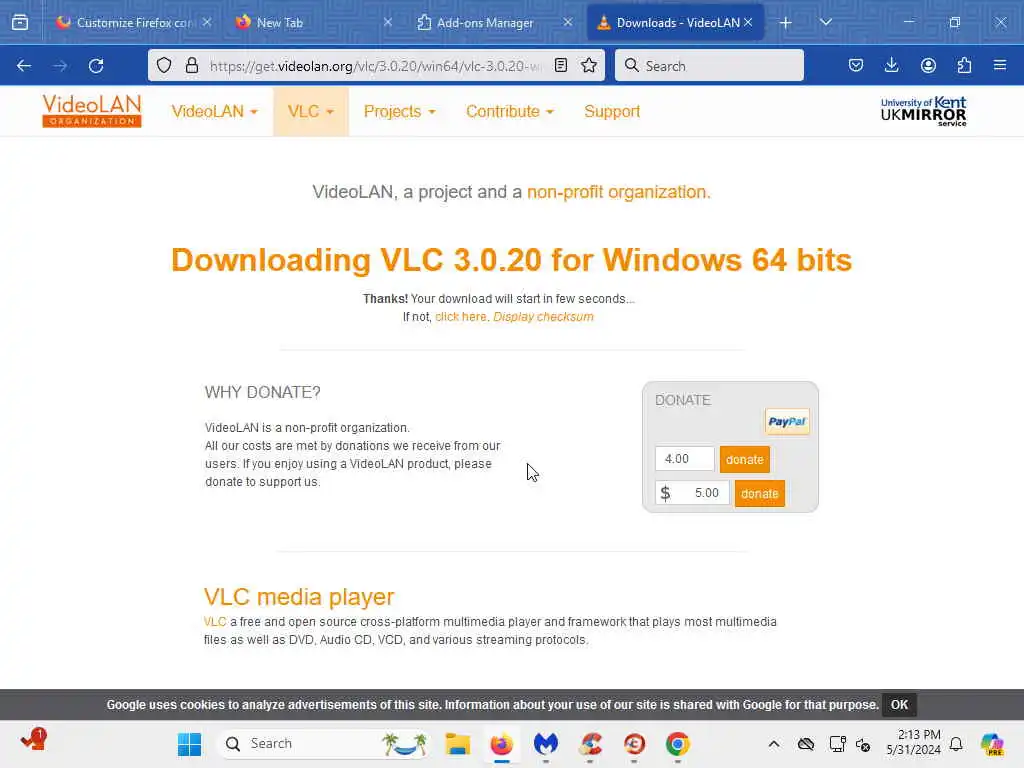This screenshot has width=1024, height=768.
Task: Open volume muted icon in tray
Action: coord(863,744)
